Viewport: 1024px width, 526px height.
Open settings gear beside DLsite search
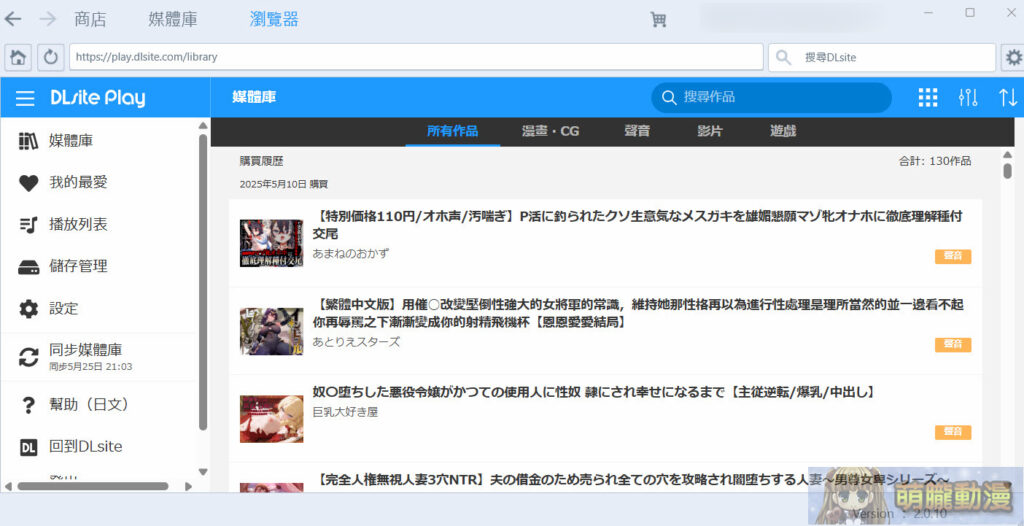[x=1013, y=58]
